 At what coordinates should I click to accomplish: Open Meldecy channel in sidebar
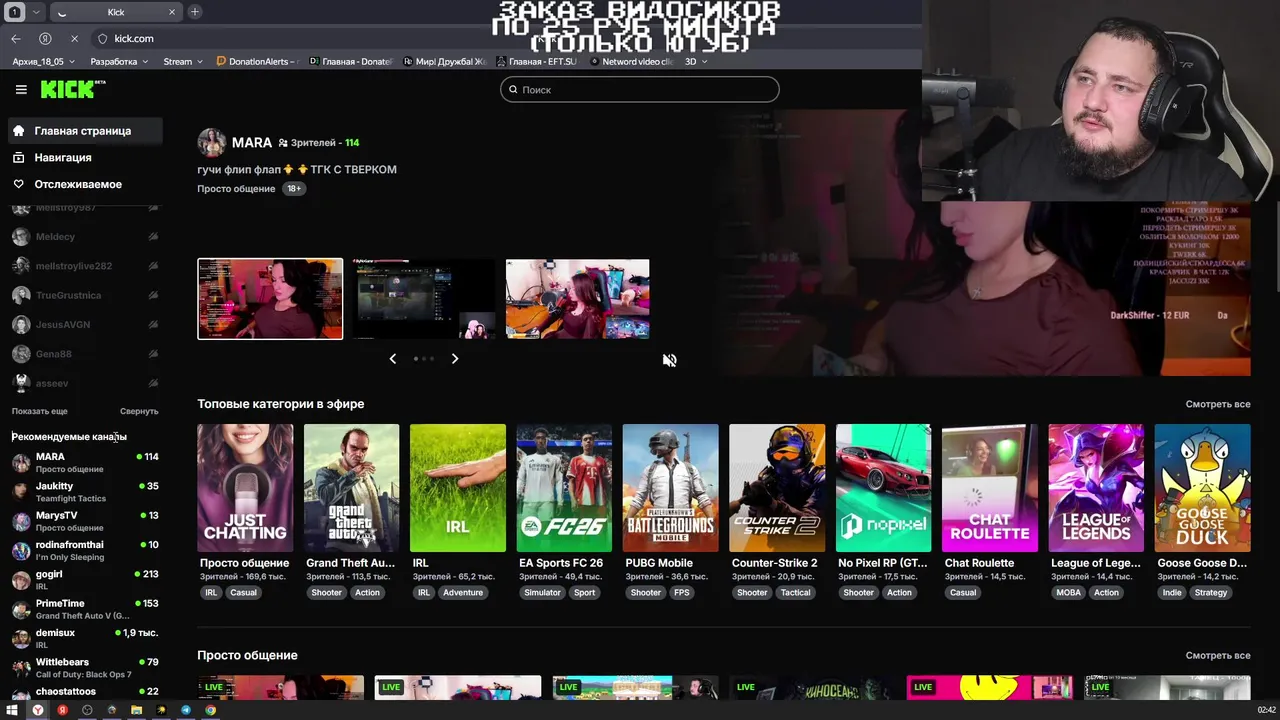85,237
